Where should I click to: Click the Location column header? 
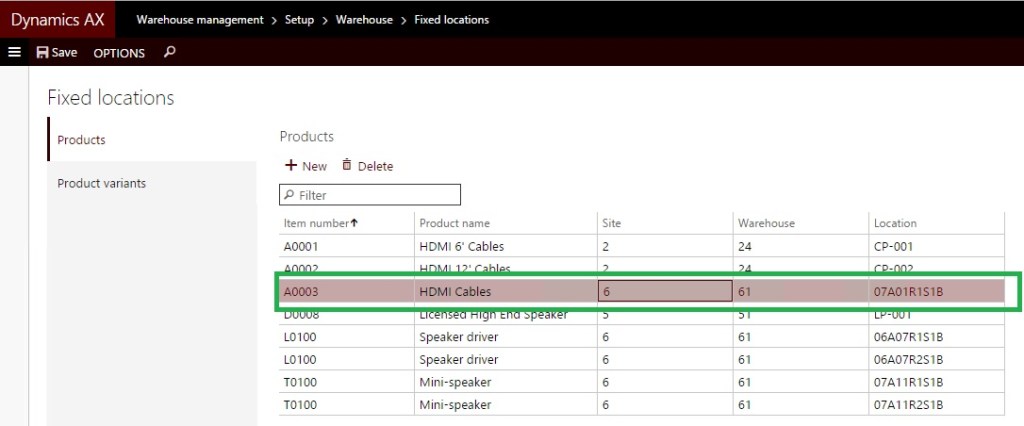tap(894, 223)
